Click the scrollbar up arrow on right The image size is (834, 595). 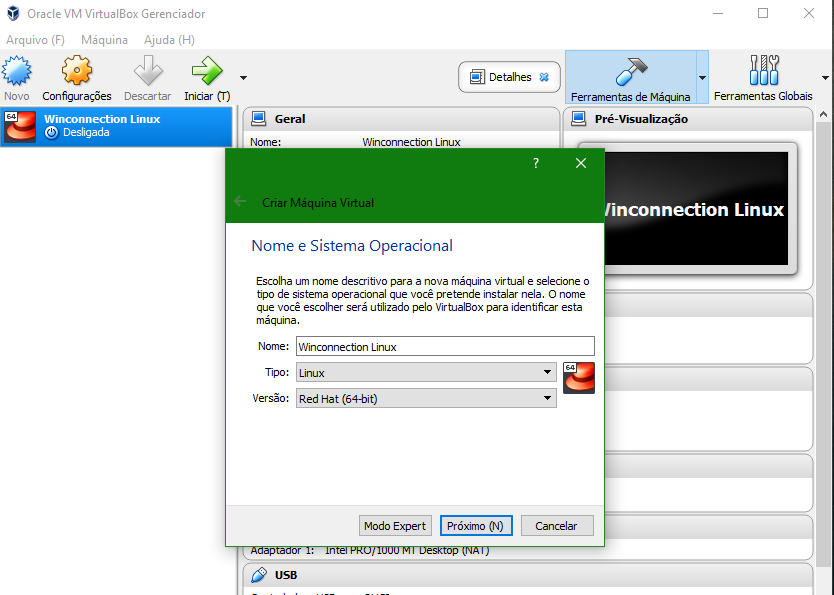823,114
